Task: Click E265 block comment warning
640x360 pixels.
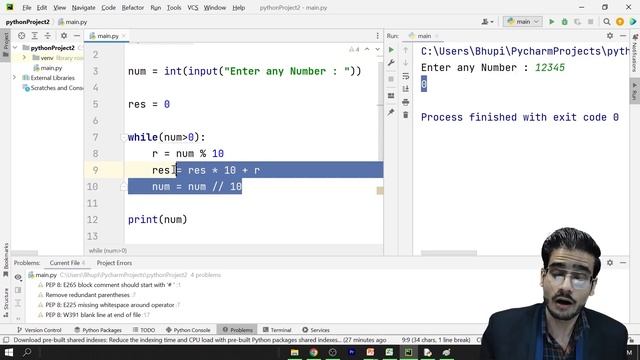Action: point(110,285)
